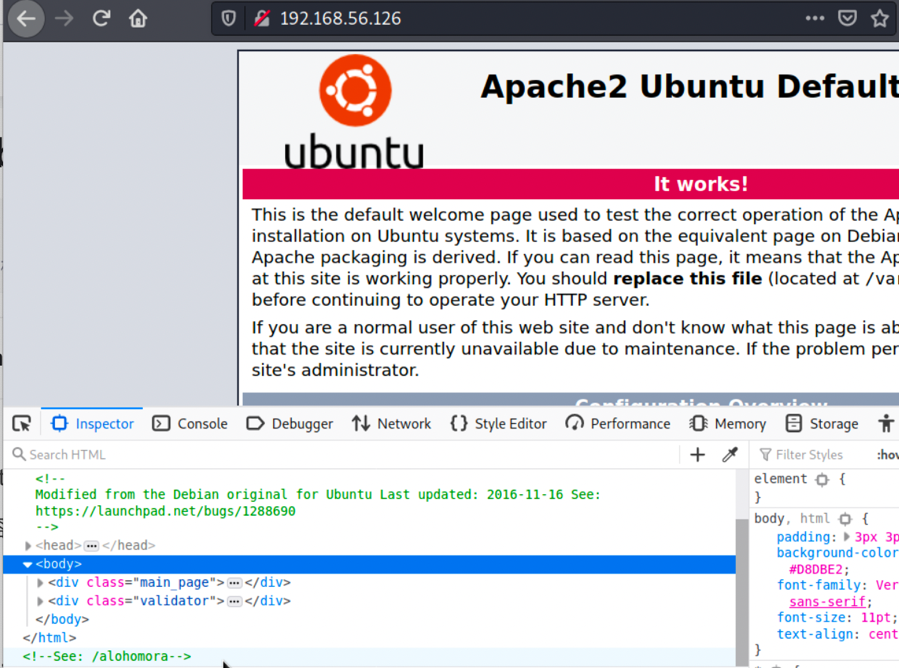Open the browser home page
The width and height of the screenshot is (899, 668).
click(138, 19)
